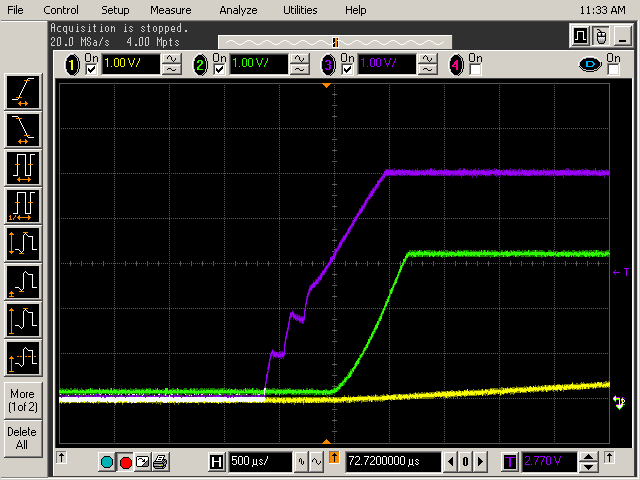Image resolution: width=640 pixels, height=480 pixels.
Task: Click the 2.770 V trigger level field
Action: (549, 462)
